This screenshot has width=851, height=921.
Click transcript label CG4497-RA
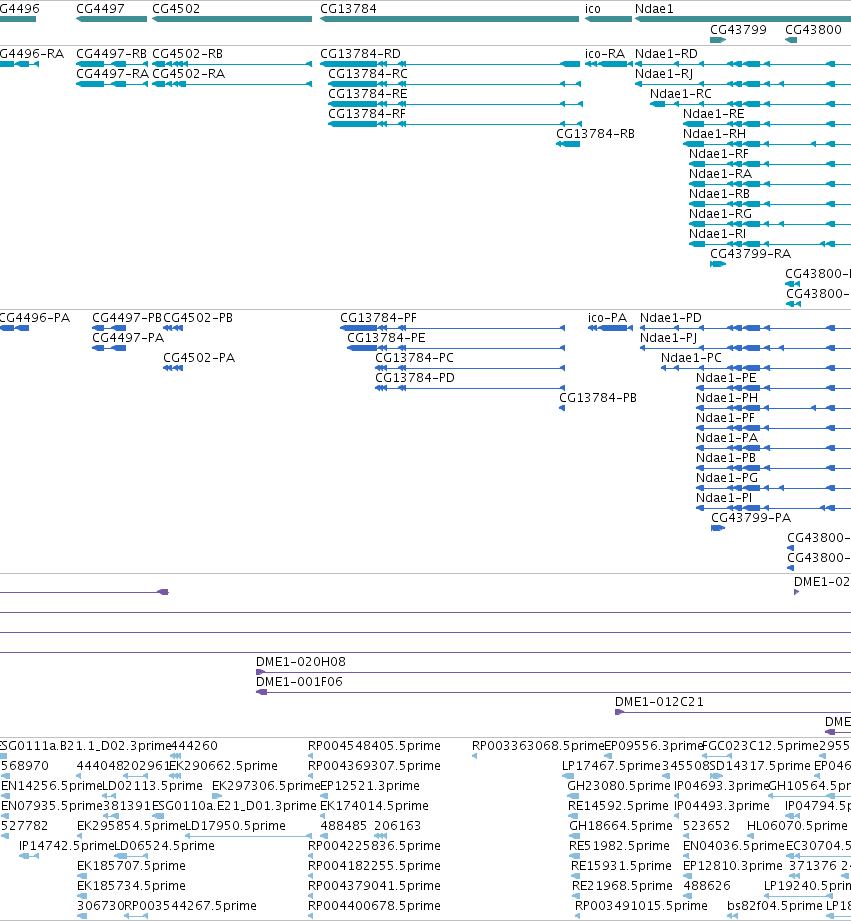(112, 74)
